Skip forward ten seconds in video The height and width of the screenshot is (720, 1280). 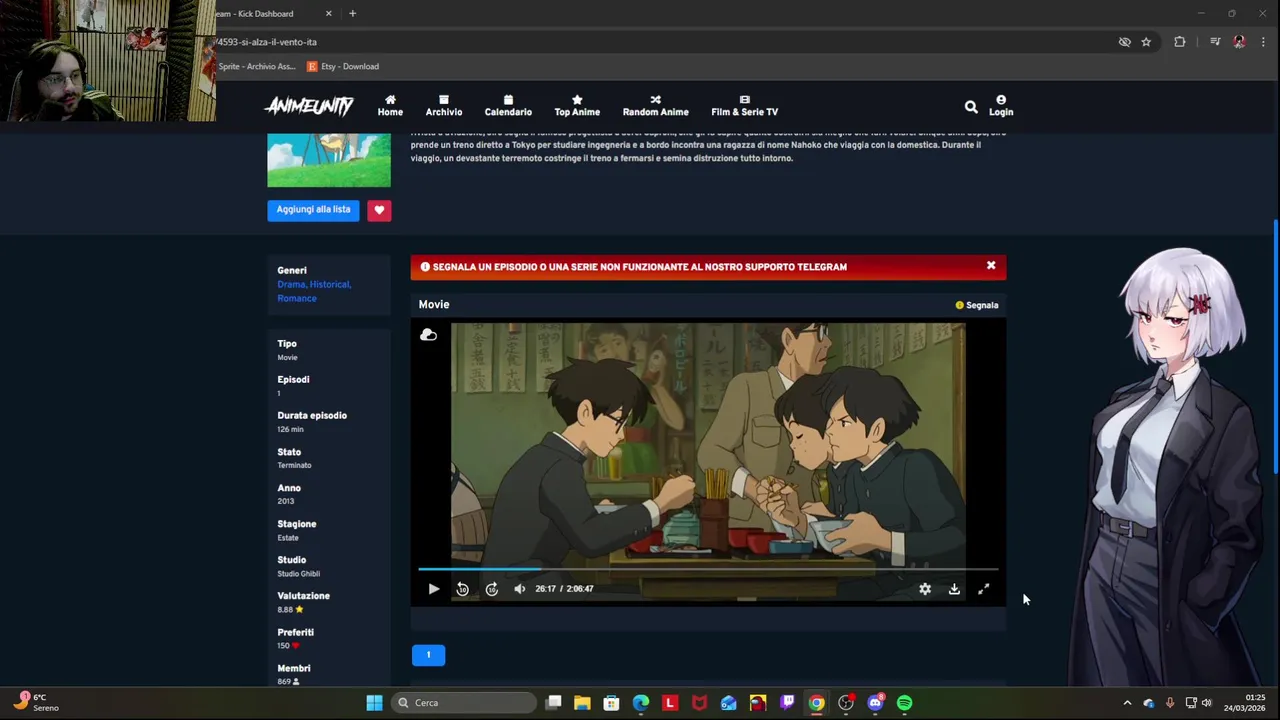click(x=491, y=589)
